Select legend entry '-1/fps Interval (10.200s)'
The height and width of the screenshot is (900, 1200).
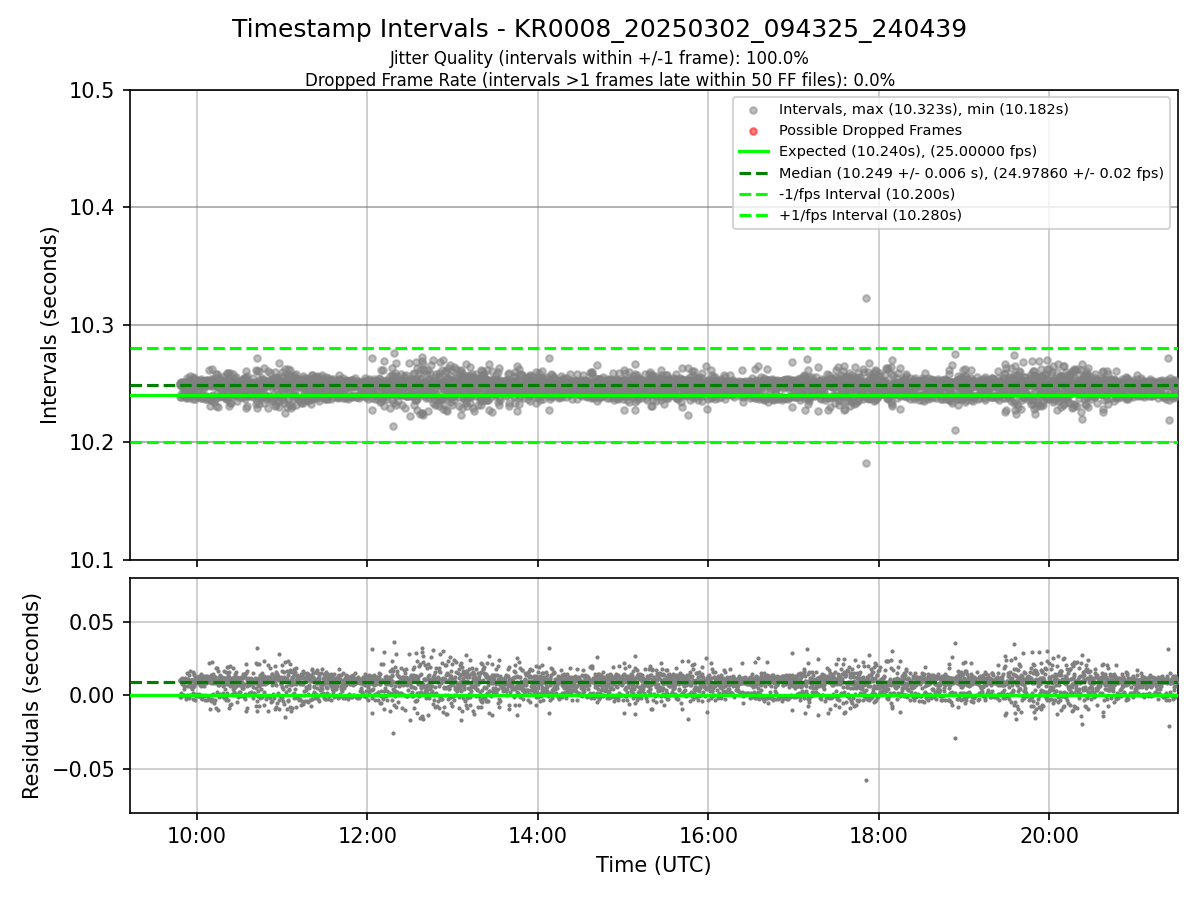867,194
